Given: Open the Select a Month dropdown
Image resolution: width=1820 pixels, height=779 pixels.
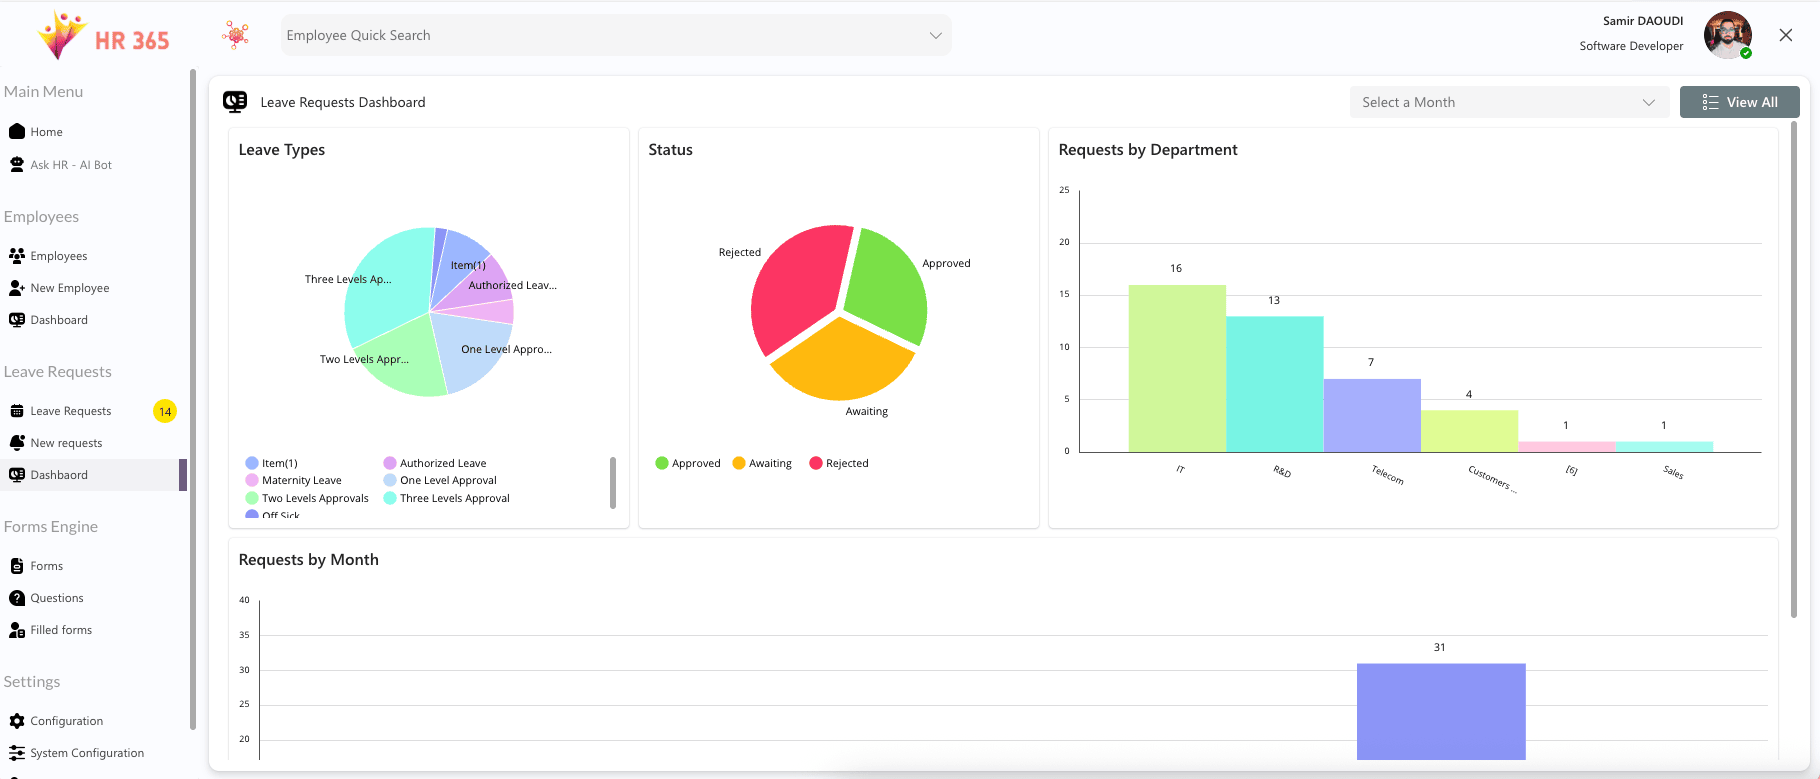Looking at the screenshot, I should 1509,102.
